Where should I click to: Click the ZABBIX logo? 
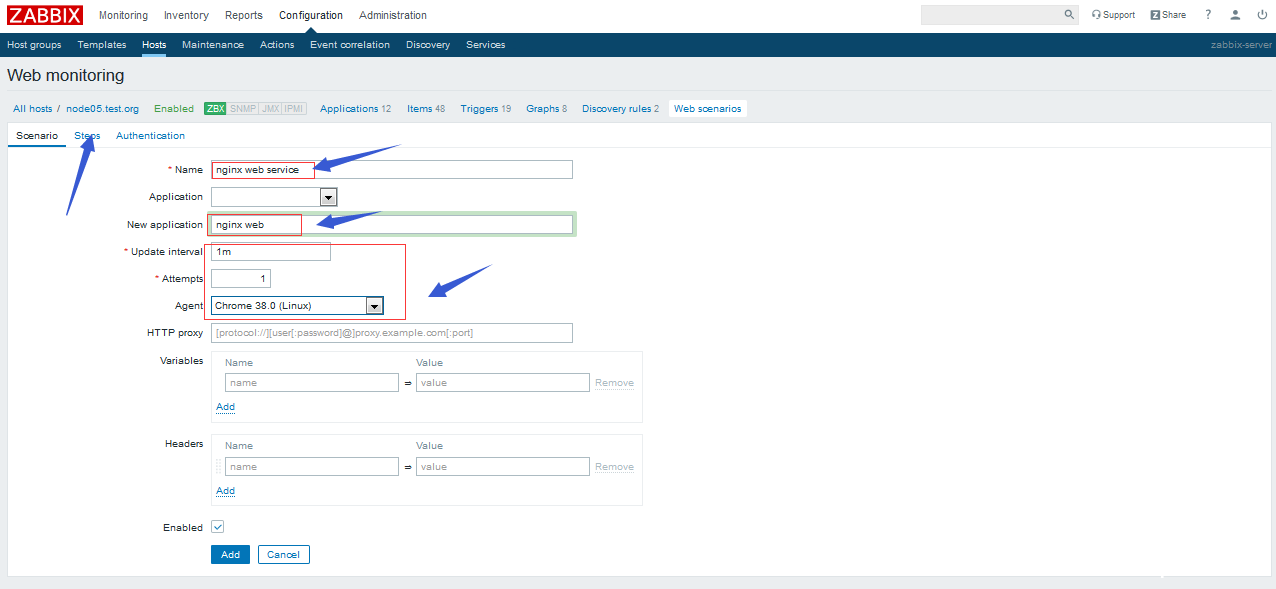click(43, 15)
